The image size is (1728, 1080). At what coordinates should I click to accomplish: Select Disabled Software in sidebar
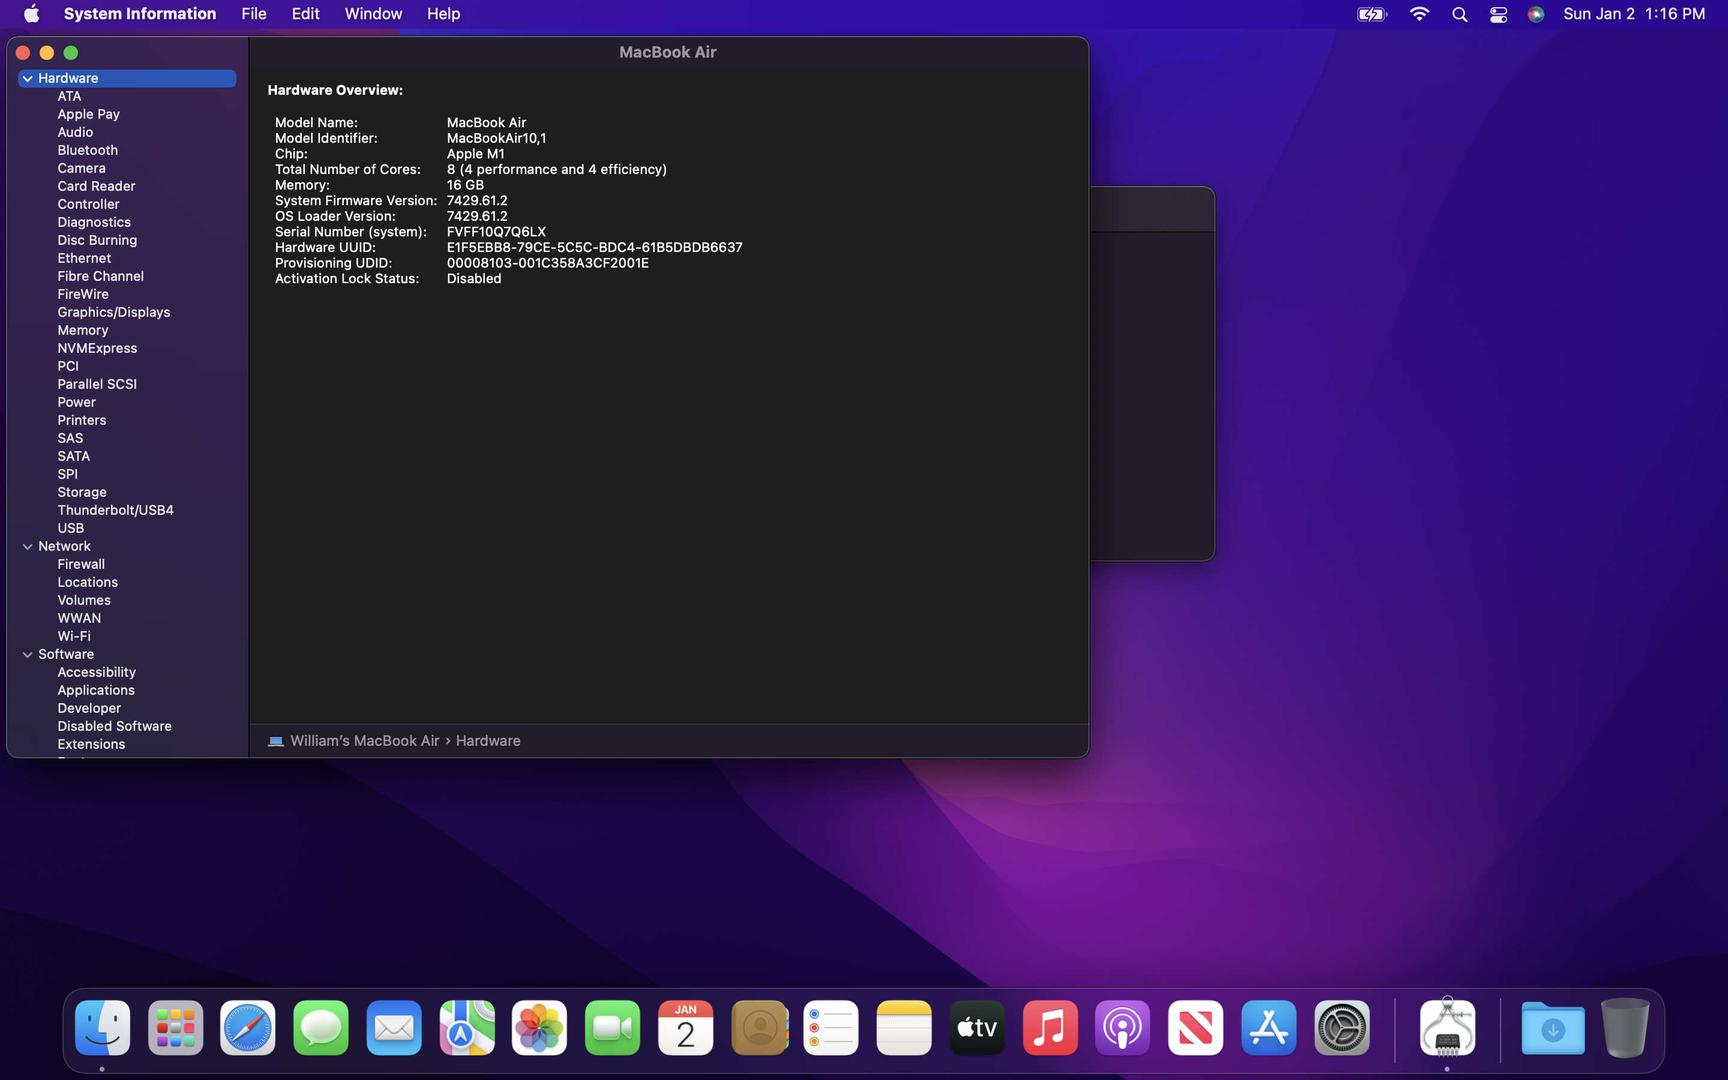[114, 726]
